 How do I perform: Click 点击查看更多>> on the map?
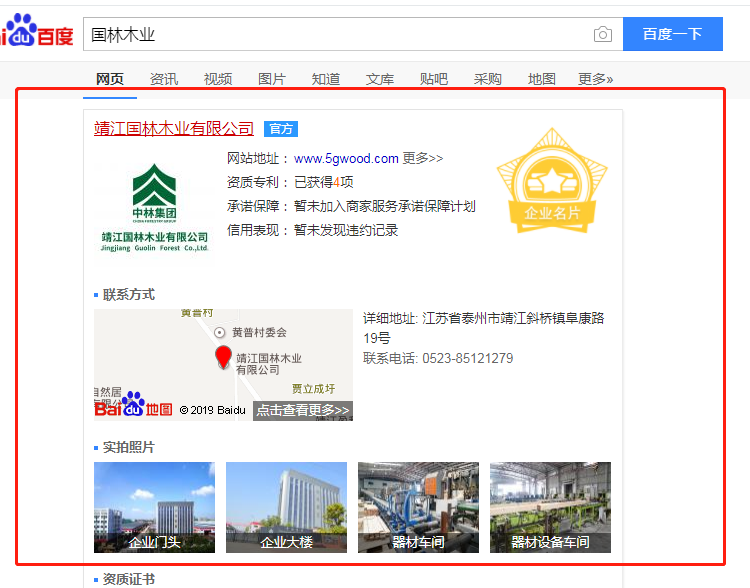point(303,410)
